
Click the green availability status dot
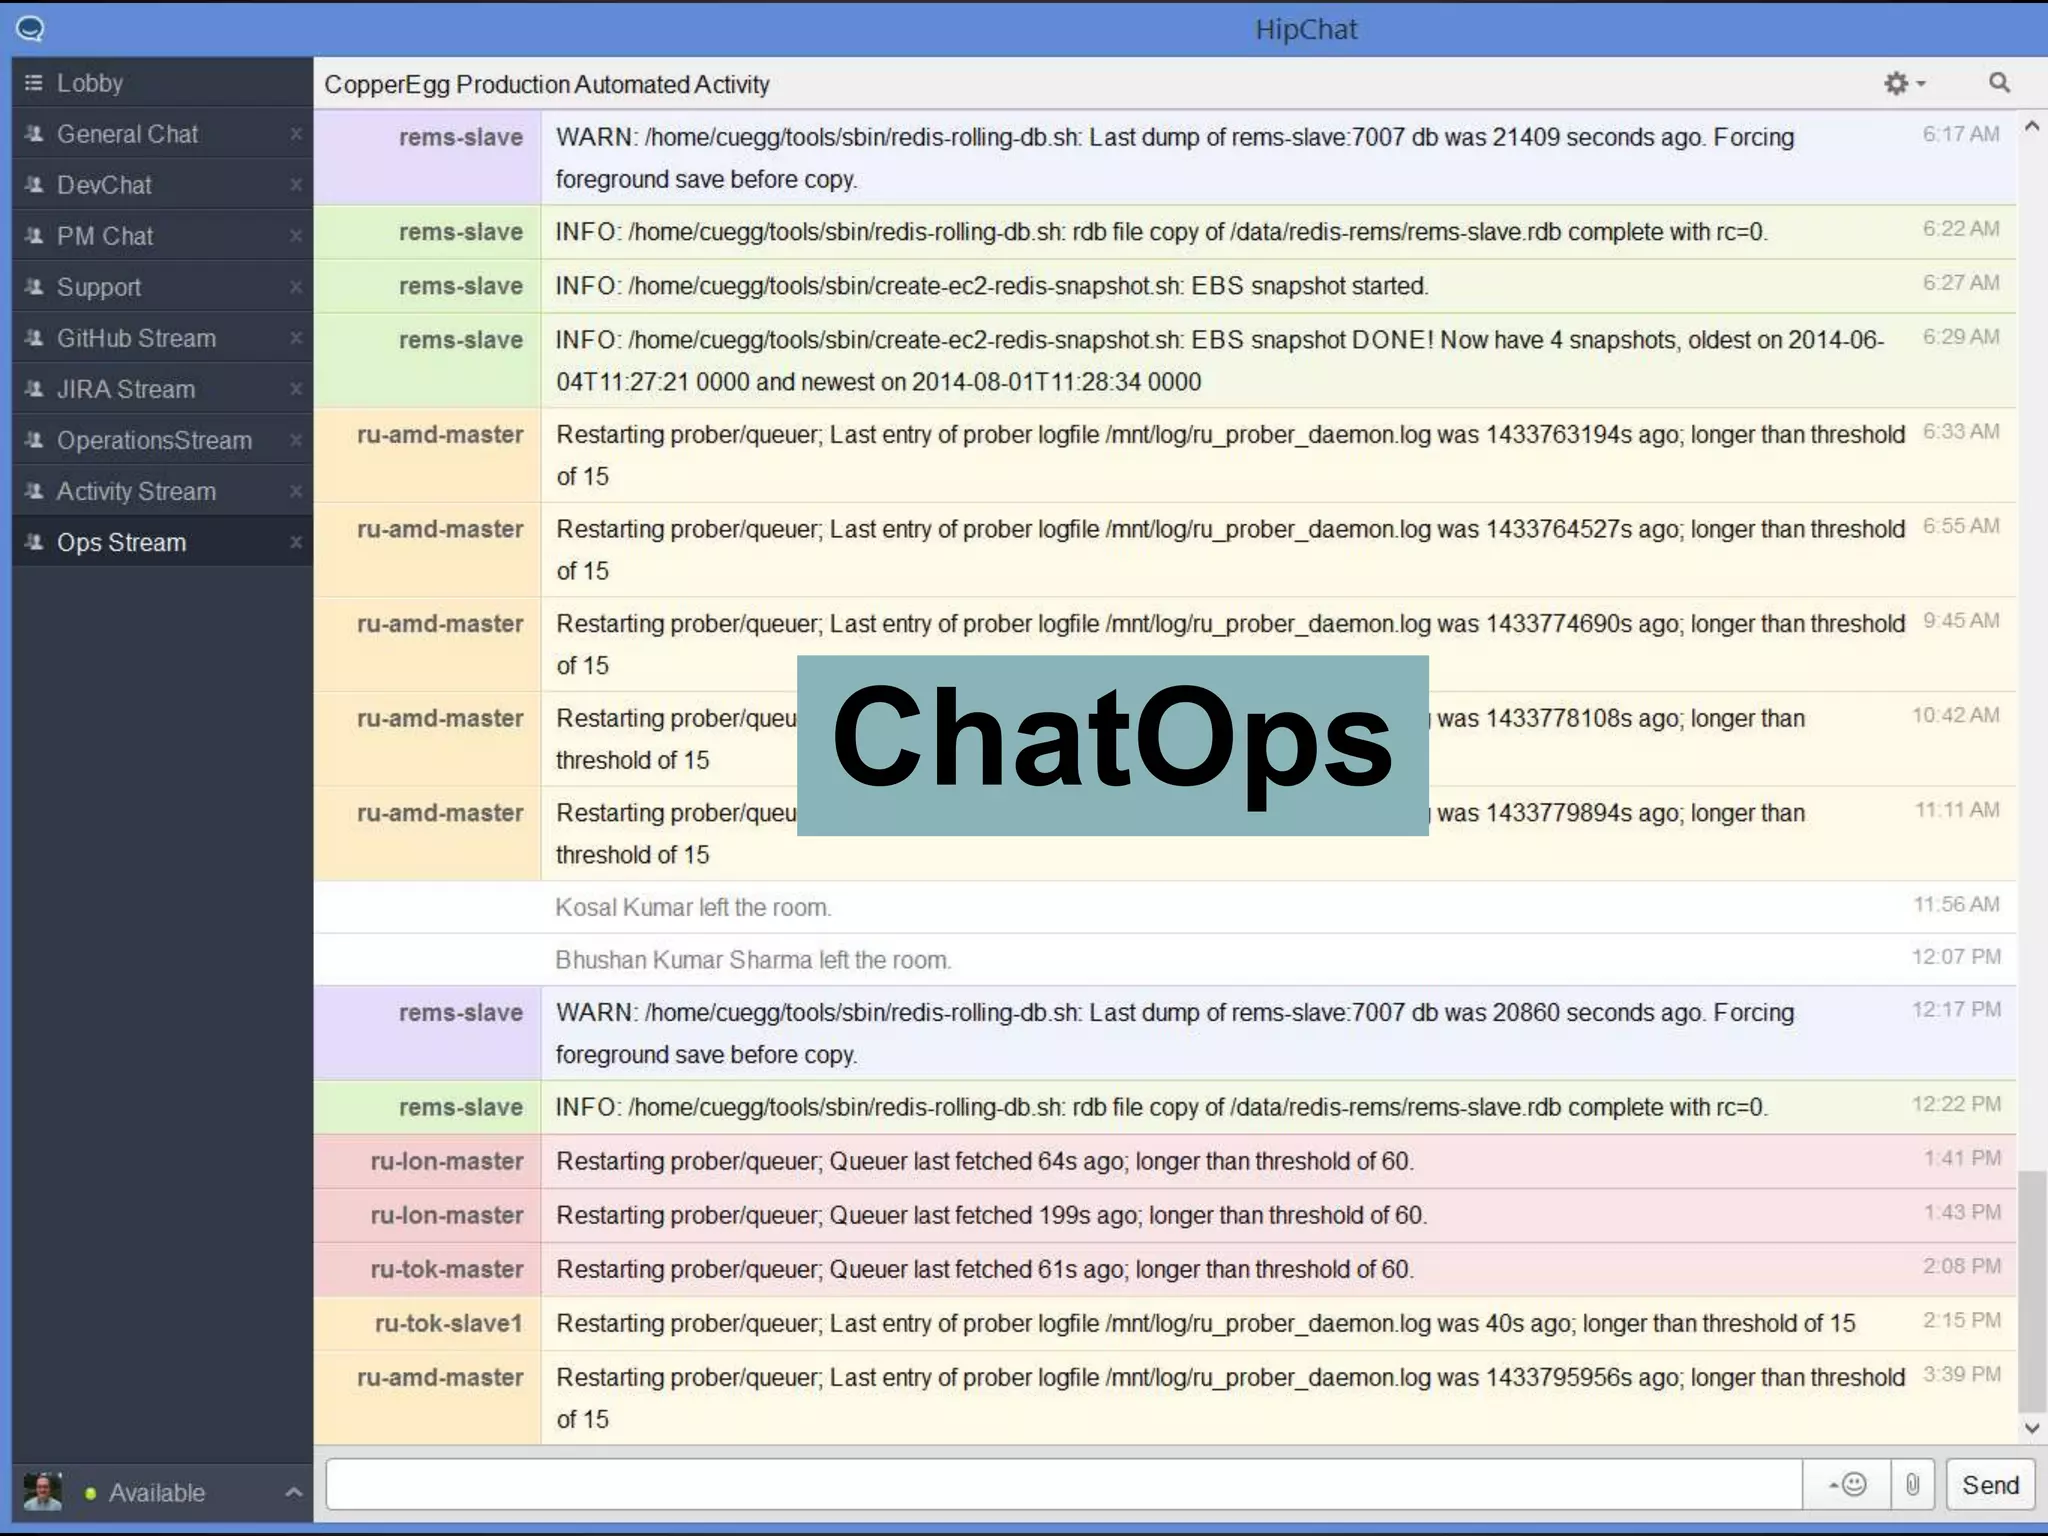(x=90, y=1493)
